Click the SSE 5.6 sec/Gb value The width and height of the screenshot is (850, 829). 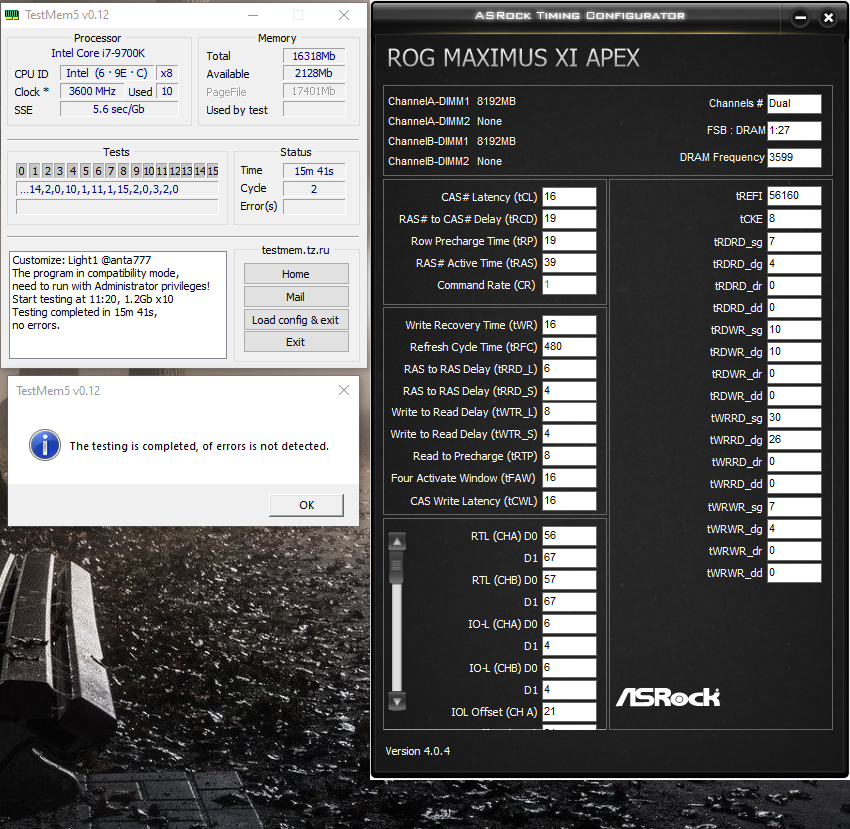pos(119,109)
